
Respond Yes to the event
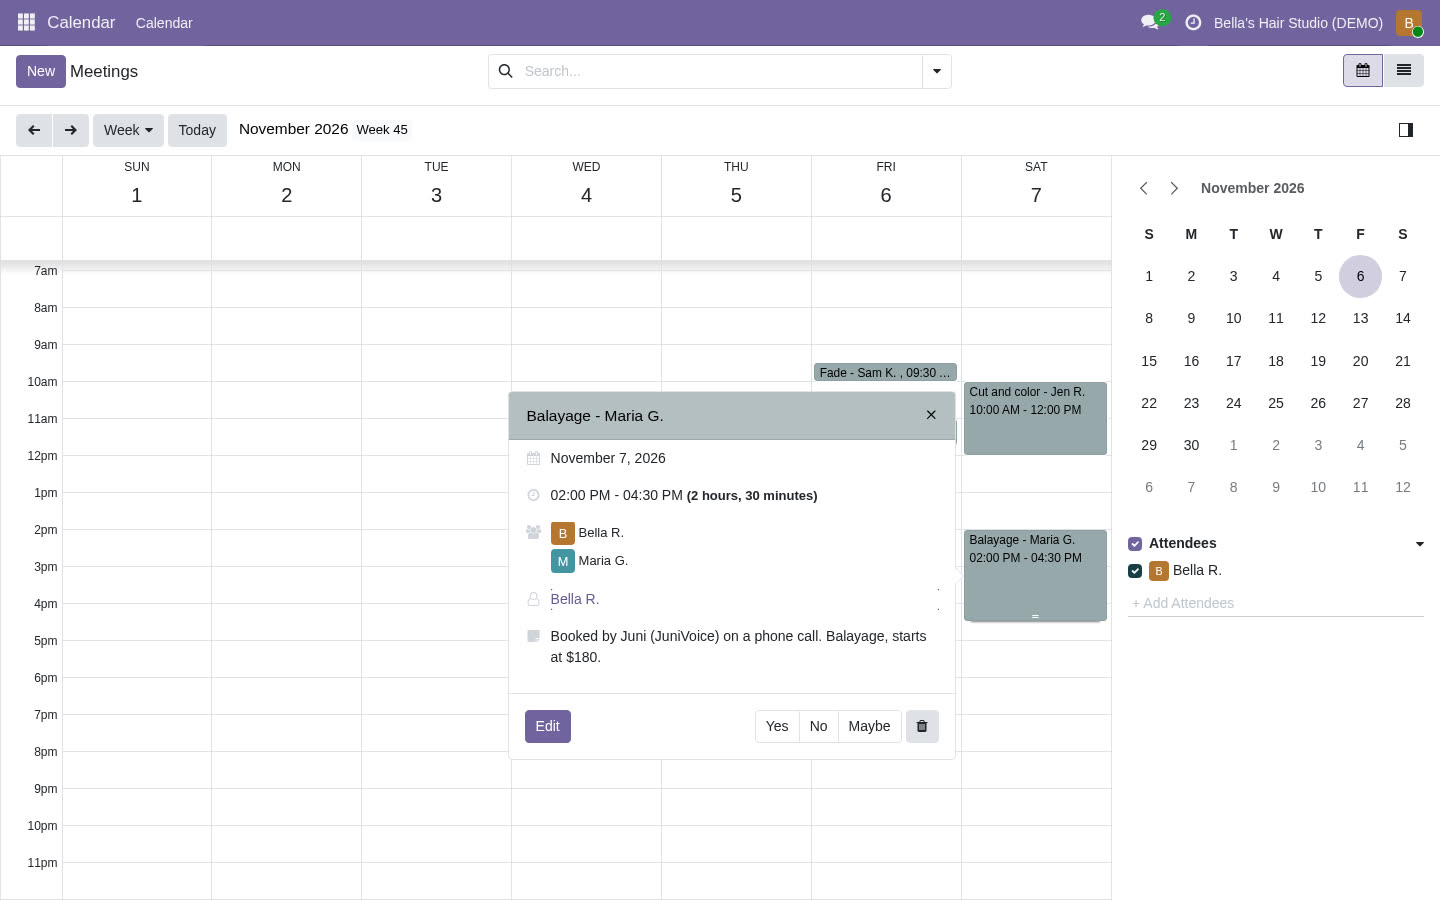point(777,726)
